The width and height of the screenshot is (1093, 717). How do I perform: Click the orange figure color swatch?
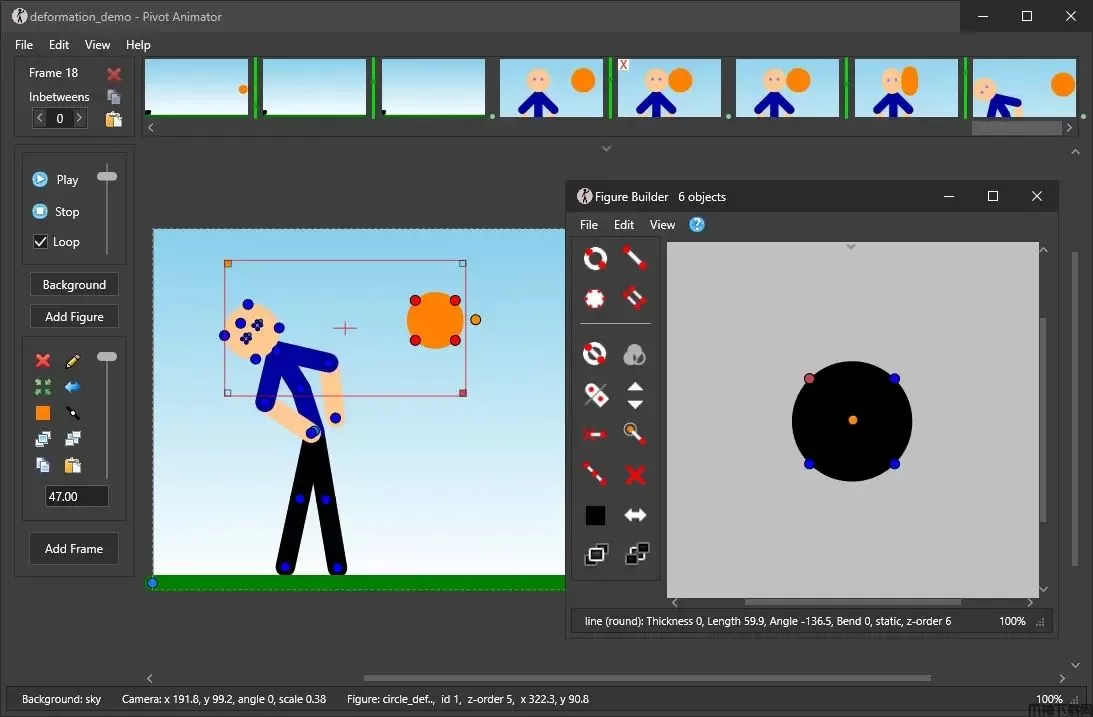tap(43, 413)
